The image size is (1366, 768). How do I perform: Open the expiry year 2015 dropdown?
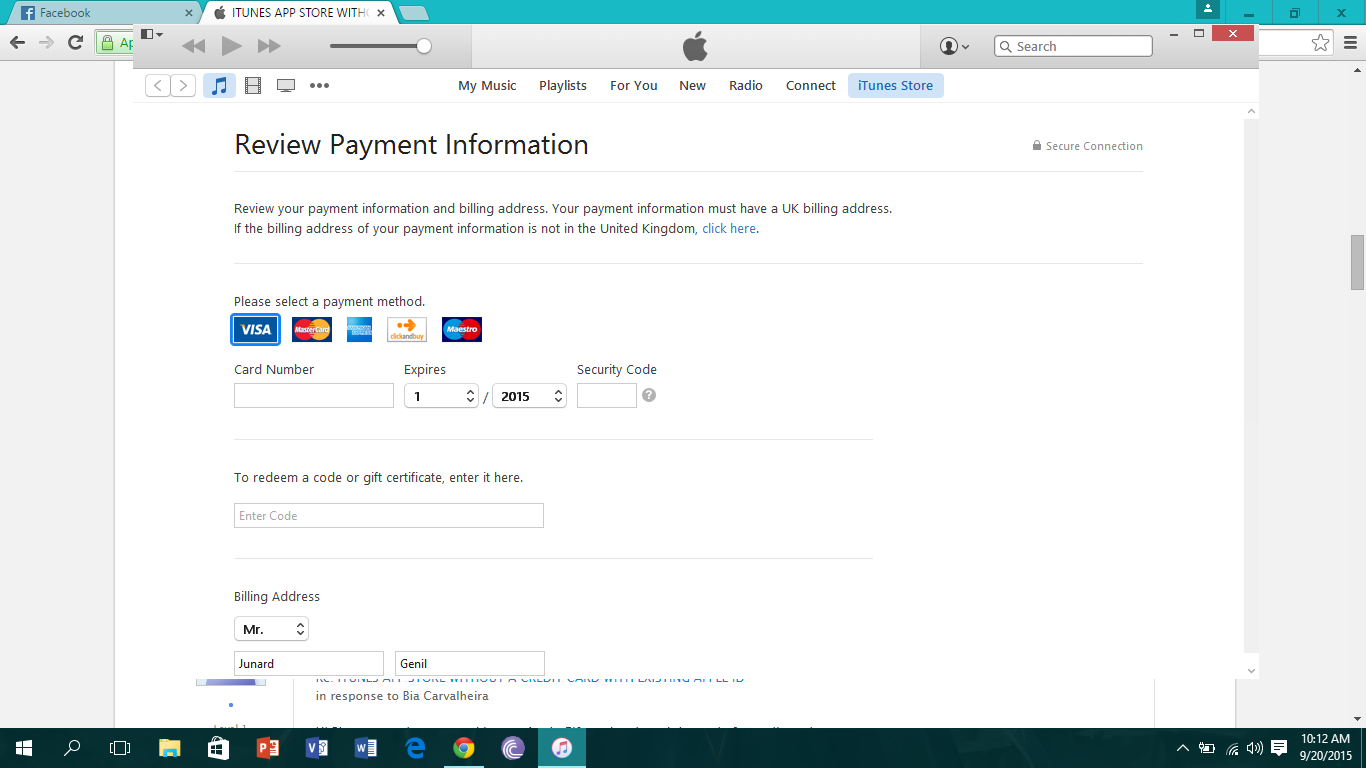[529, 396]
